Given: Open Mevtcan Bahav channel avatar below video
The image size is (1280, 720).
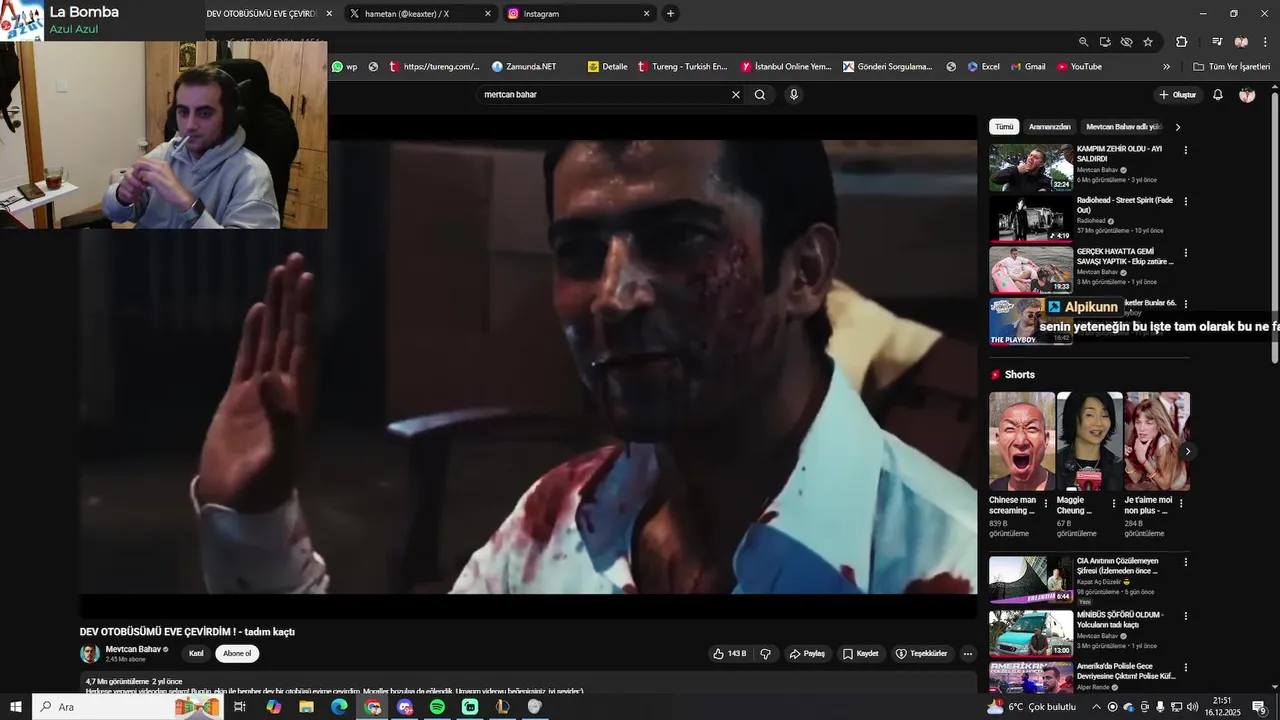Looking at the screenshot, I should click(90, 654).
